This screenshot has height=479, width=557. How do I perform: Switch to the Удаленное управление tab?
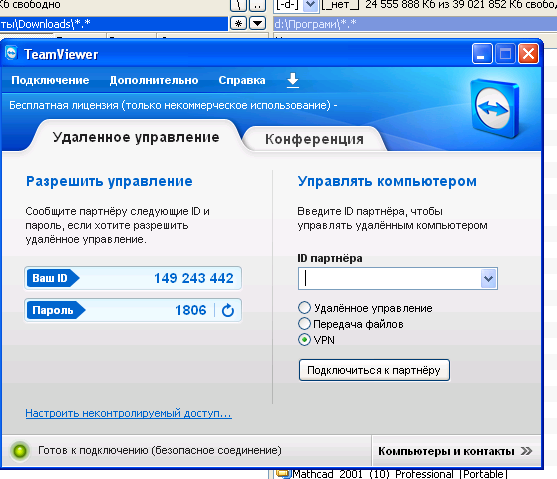136,137
